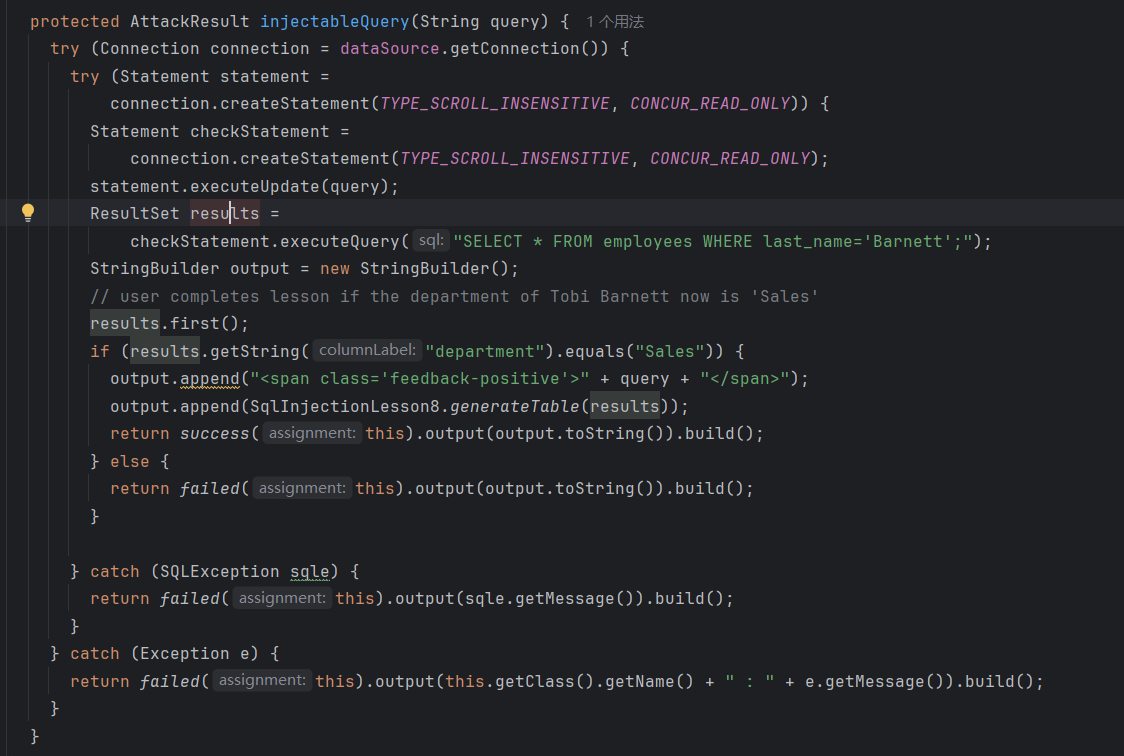Click the "assignment:" hint in the SQLException catch block
1124x756 pixels.
coord(282,598)
